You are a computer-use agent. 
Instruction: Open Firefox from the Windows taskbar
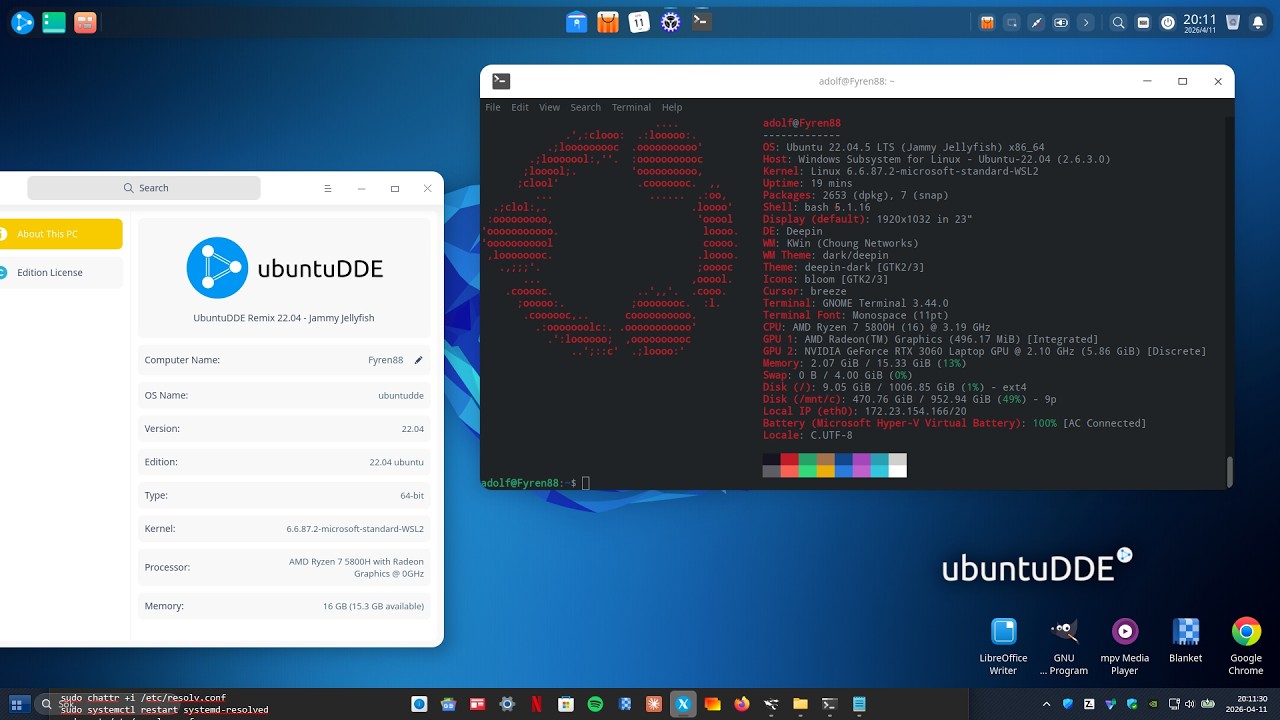[x=741, y=704]
